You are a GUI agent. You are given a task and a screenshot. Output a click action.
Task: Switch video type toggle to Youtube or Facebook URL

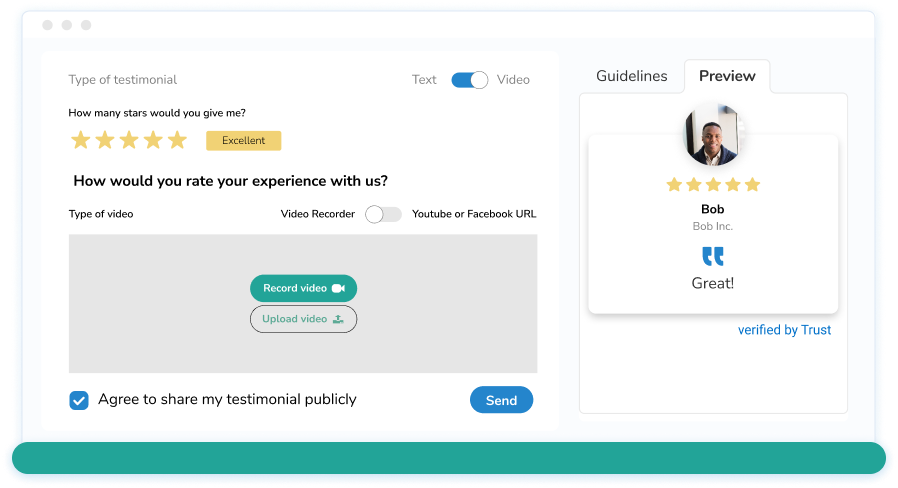[383, 214]
